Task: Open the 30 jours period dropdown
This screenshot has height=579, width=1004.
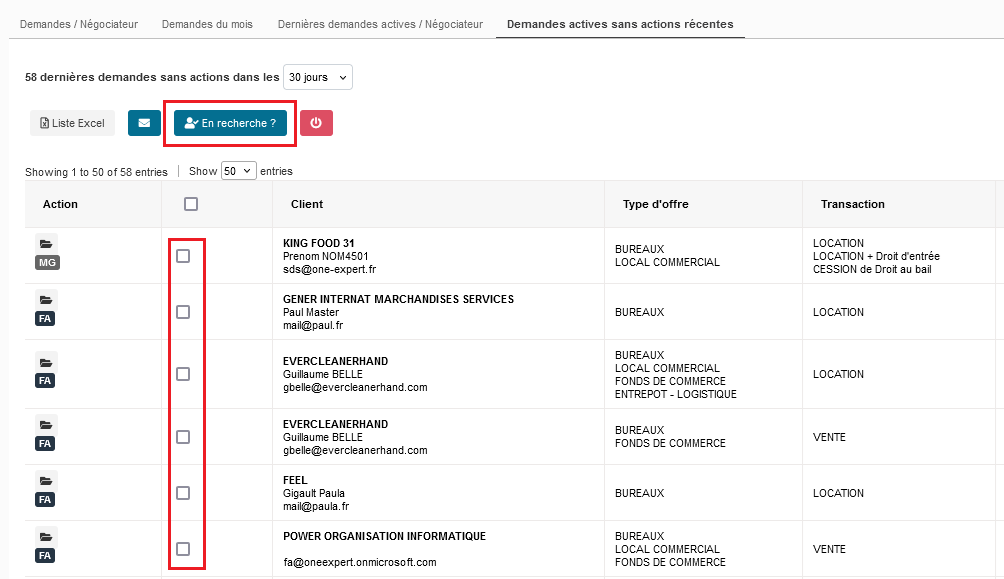Action: tap(318, 77)
